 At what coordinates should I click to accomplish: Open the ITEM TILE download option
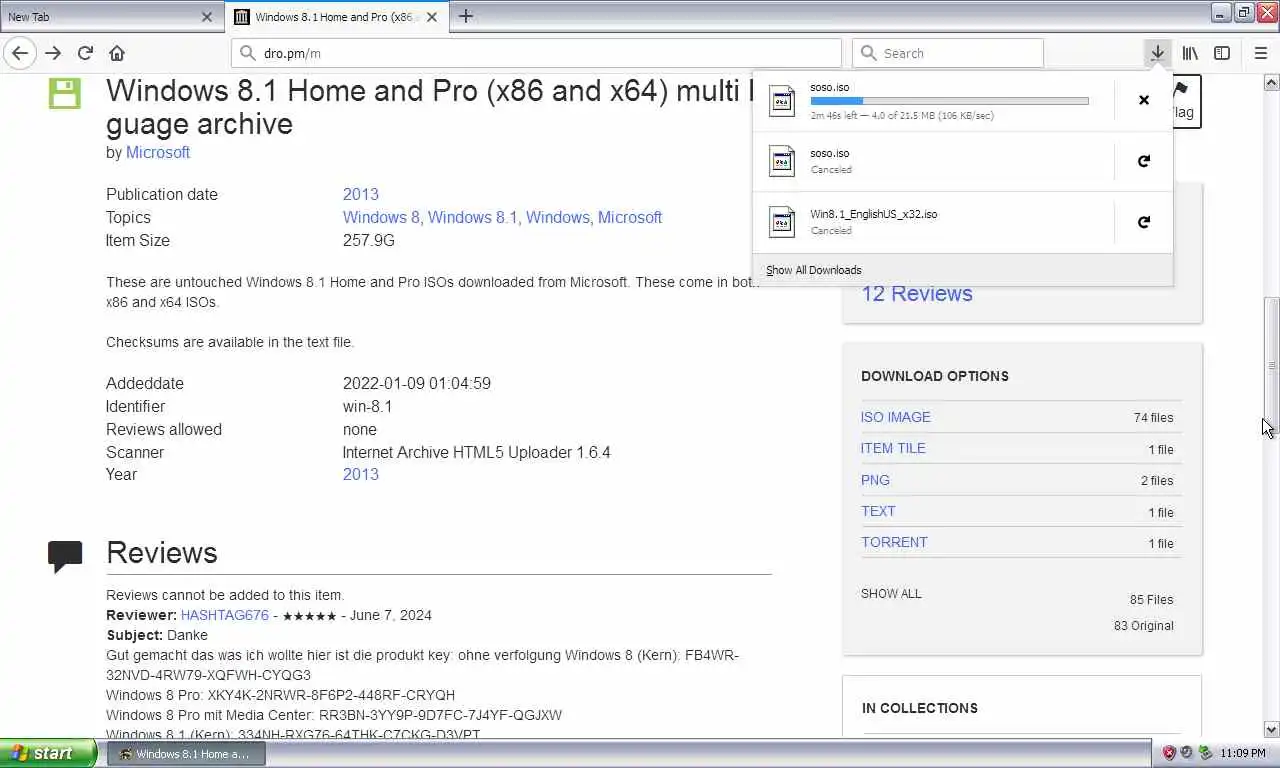coord(893,448)
